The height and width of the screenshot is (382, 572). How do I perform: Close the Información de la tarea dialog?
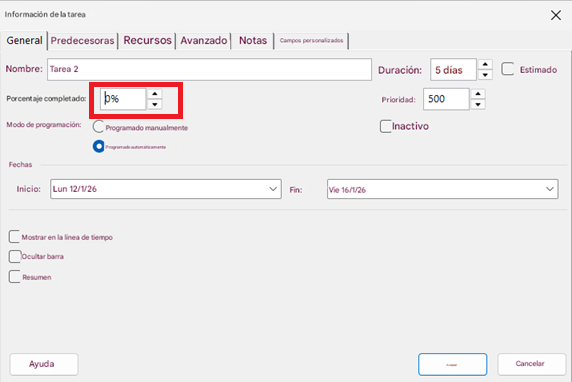(556, 15)
